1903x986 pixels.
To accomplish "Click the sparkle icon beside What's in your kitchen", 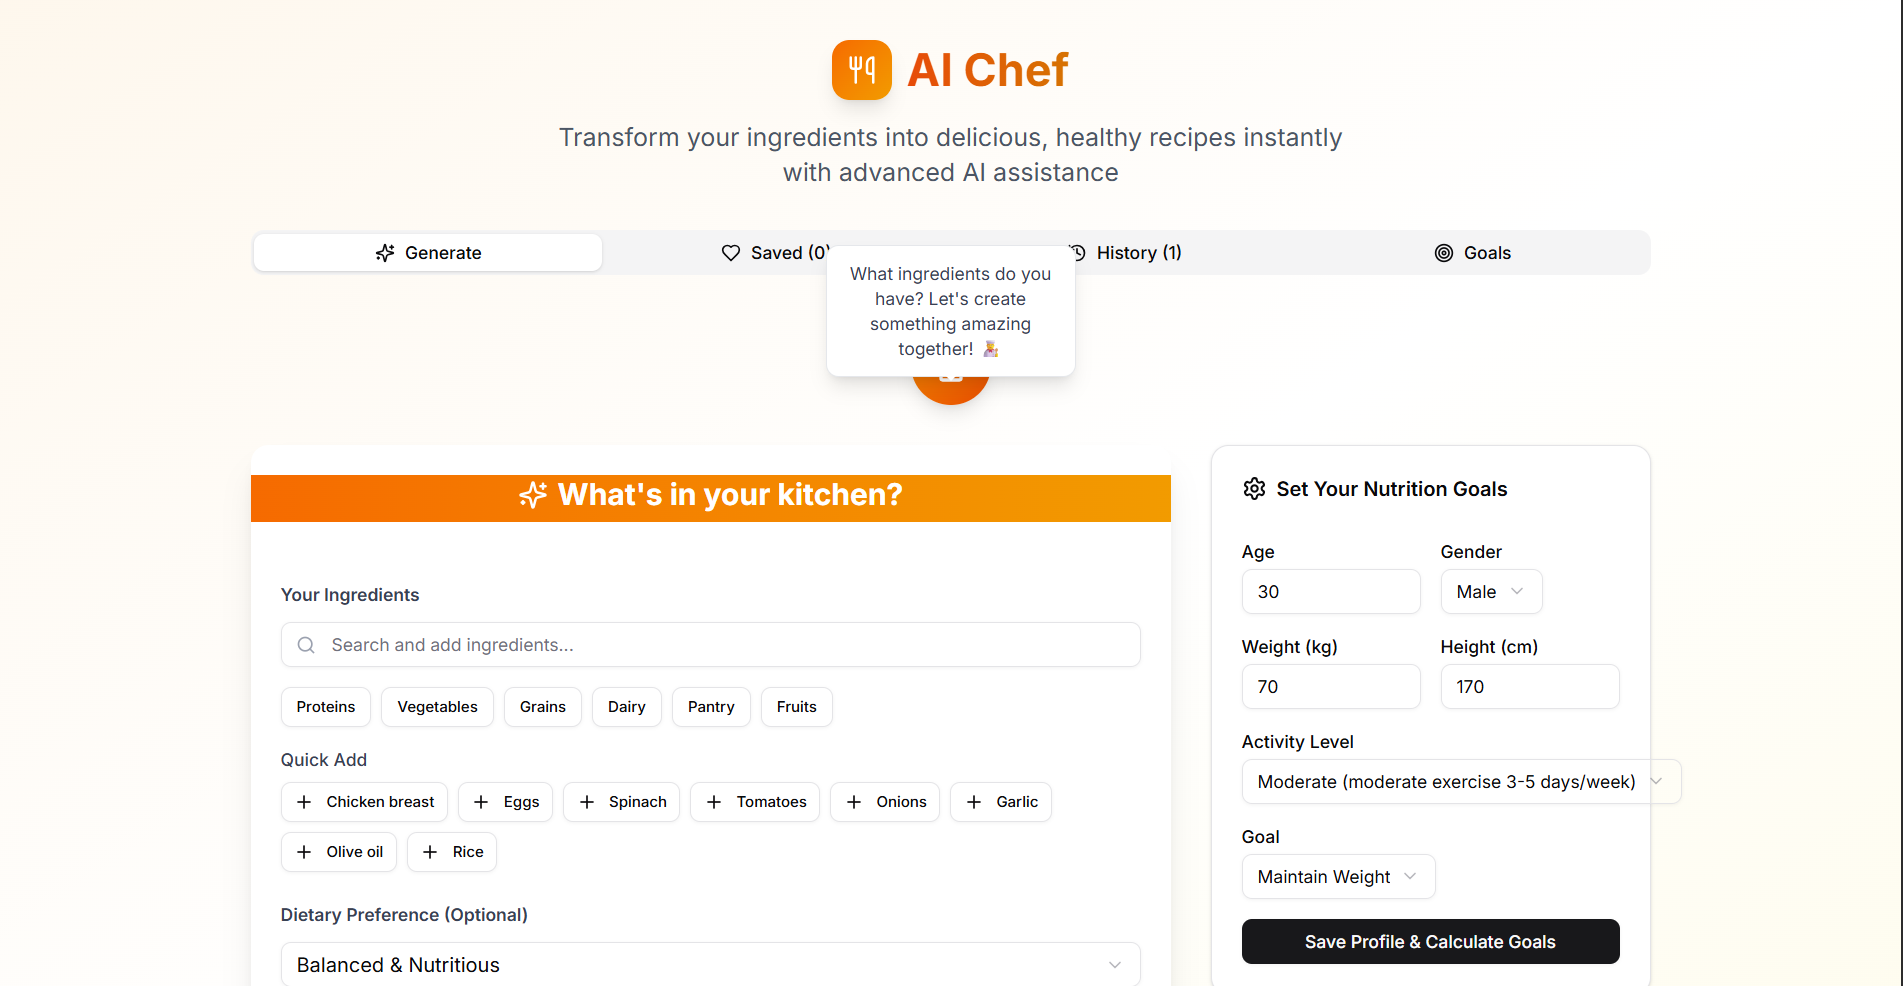I will click(x=533, y=495).
